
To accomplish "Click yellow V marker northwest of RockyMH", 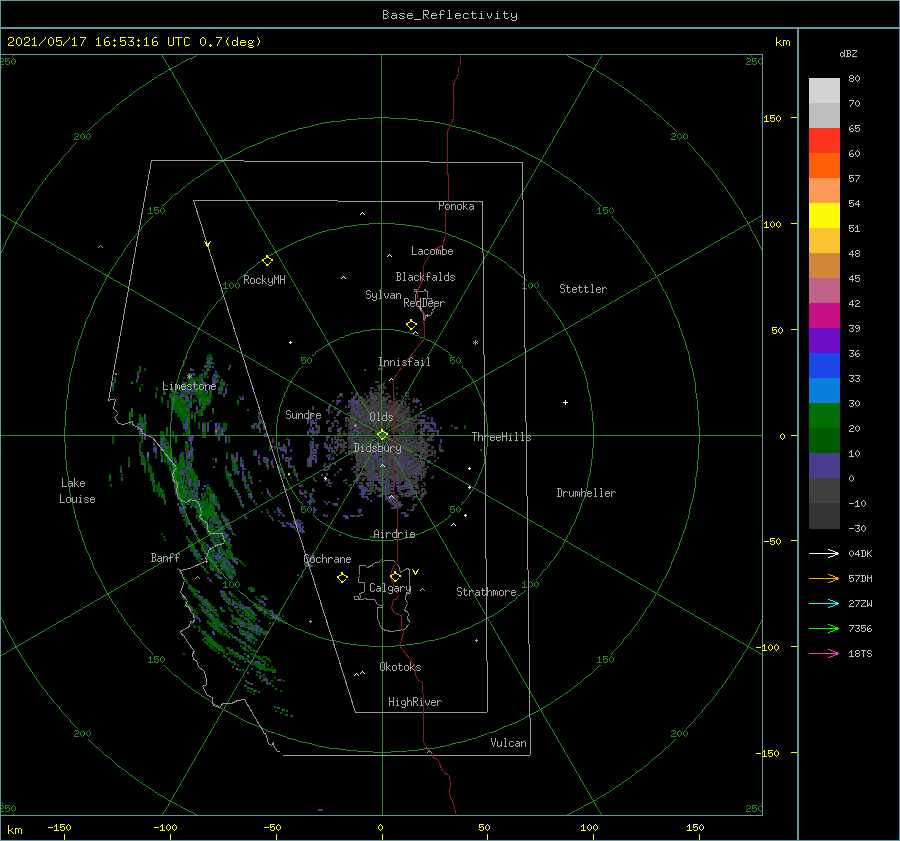I will (208, 244).
